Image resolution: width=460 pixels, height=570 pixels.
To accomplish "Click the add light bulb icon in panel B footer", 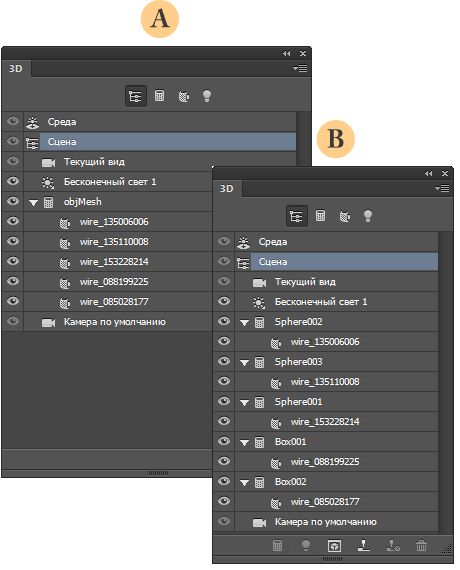I will point(306,546).
